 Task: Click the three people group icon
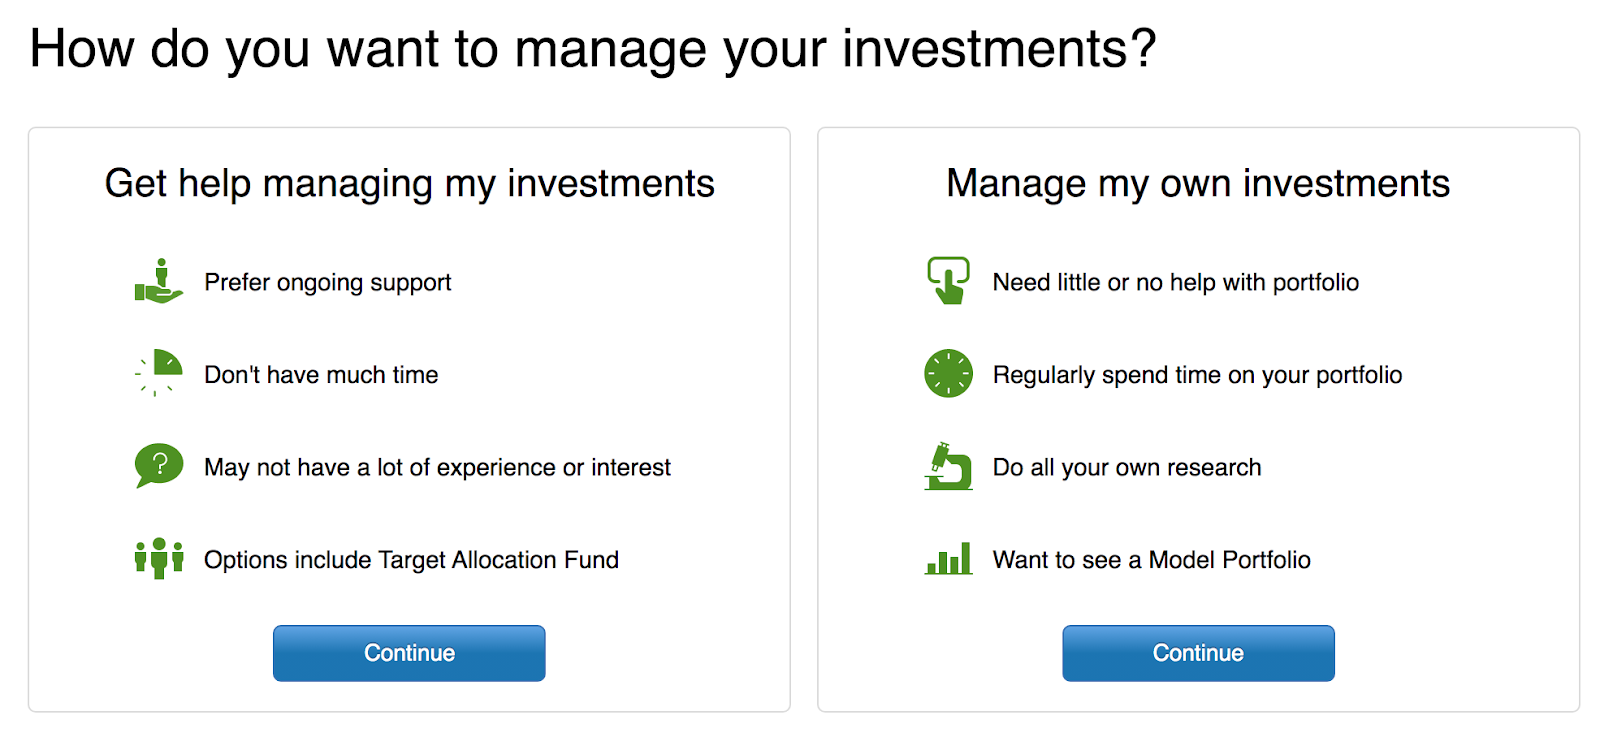(x=159, y=558)
